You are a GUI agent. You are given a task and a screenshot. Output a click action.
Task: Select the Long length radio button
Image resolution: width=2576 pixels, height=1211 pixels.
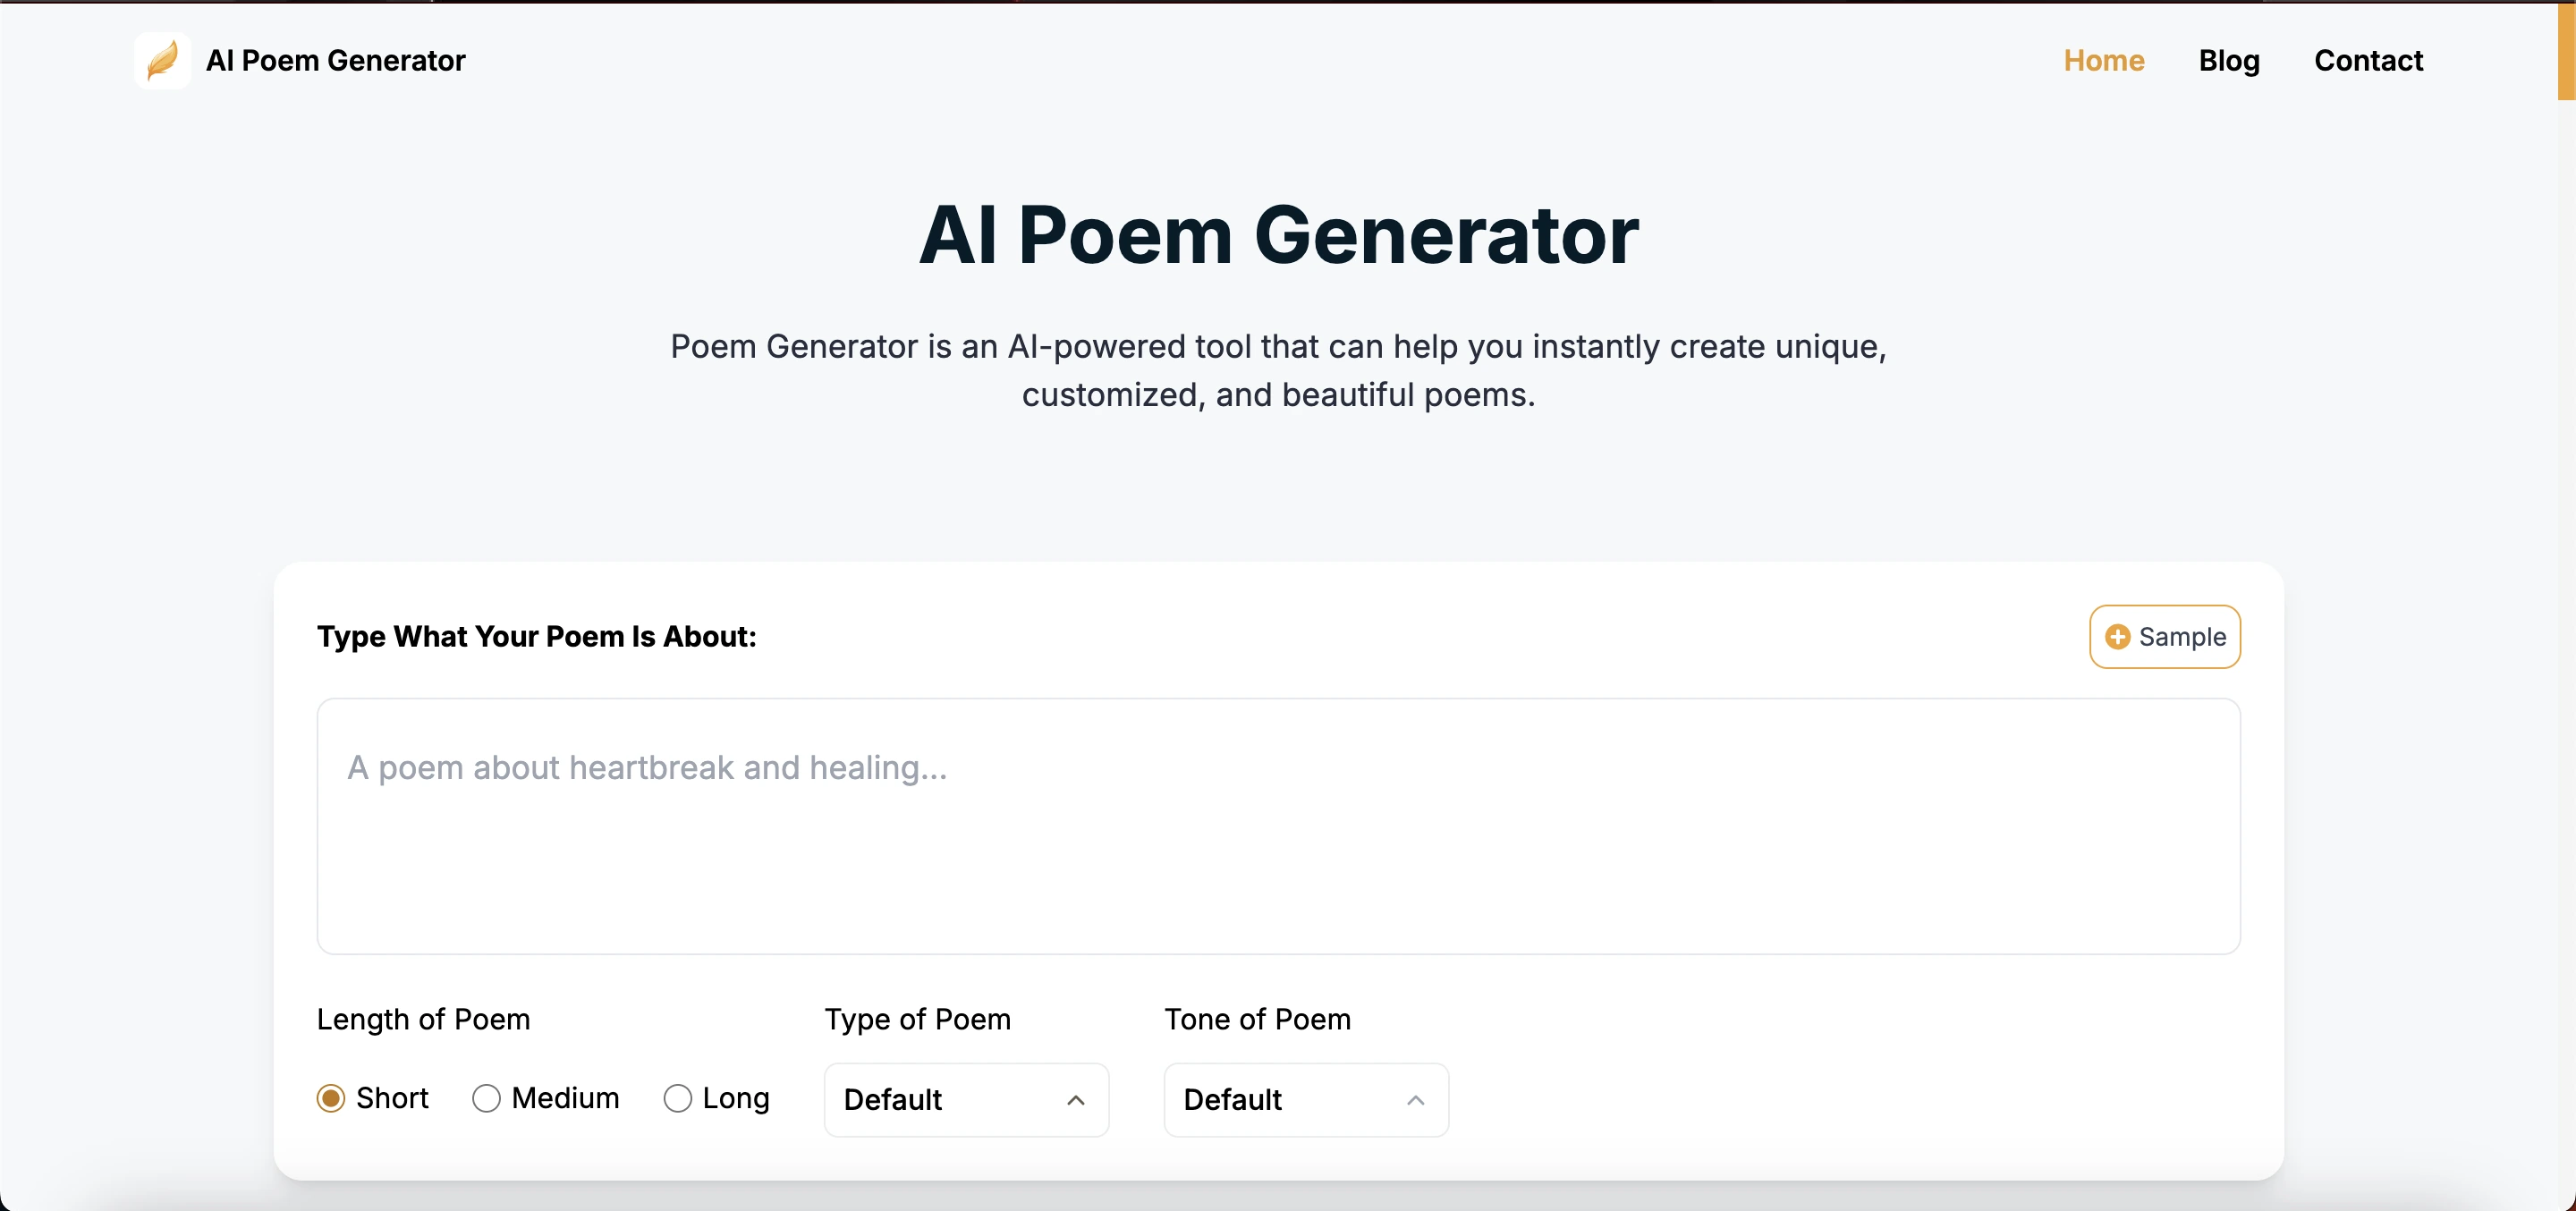point(677,1098)
